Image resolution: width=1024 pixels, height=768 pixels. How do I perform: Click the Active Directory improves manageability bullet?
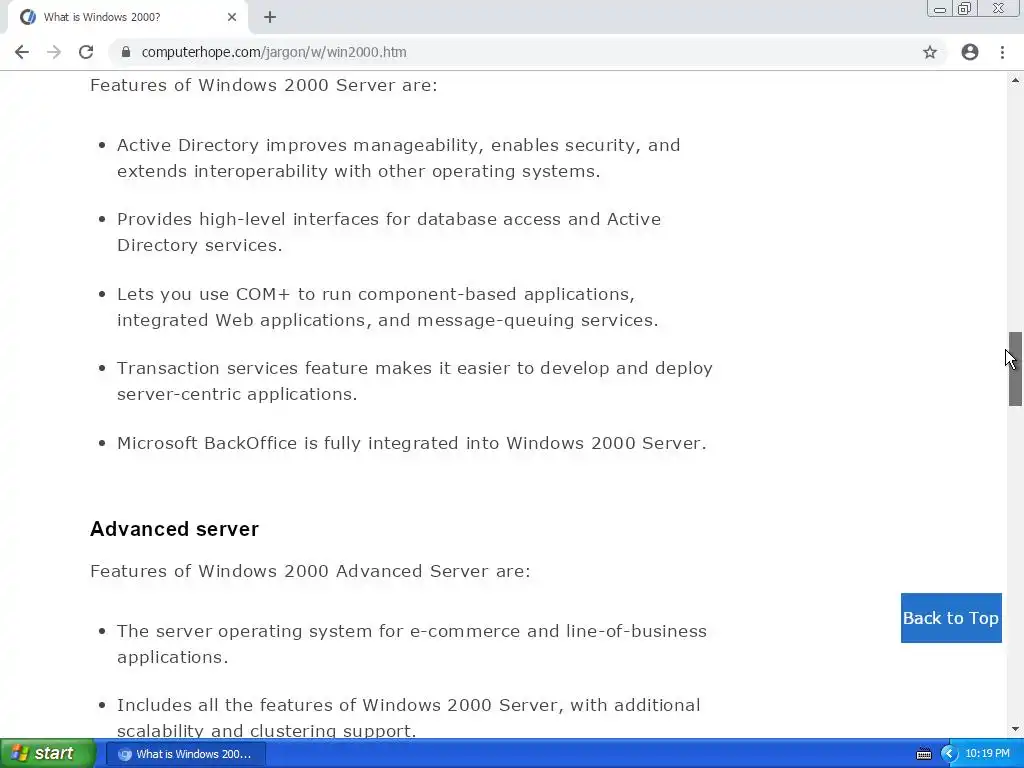tap(398, 158)
